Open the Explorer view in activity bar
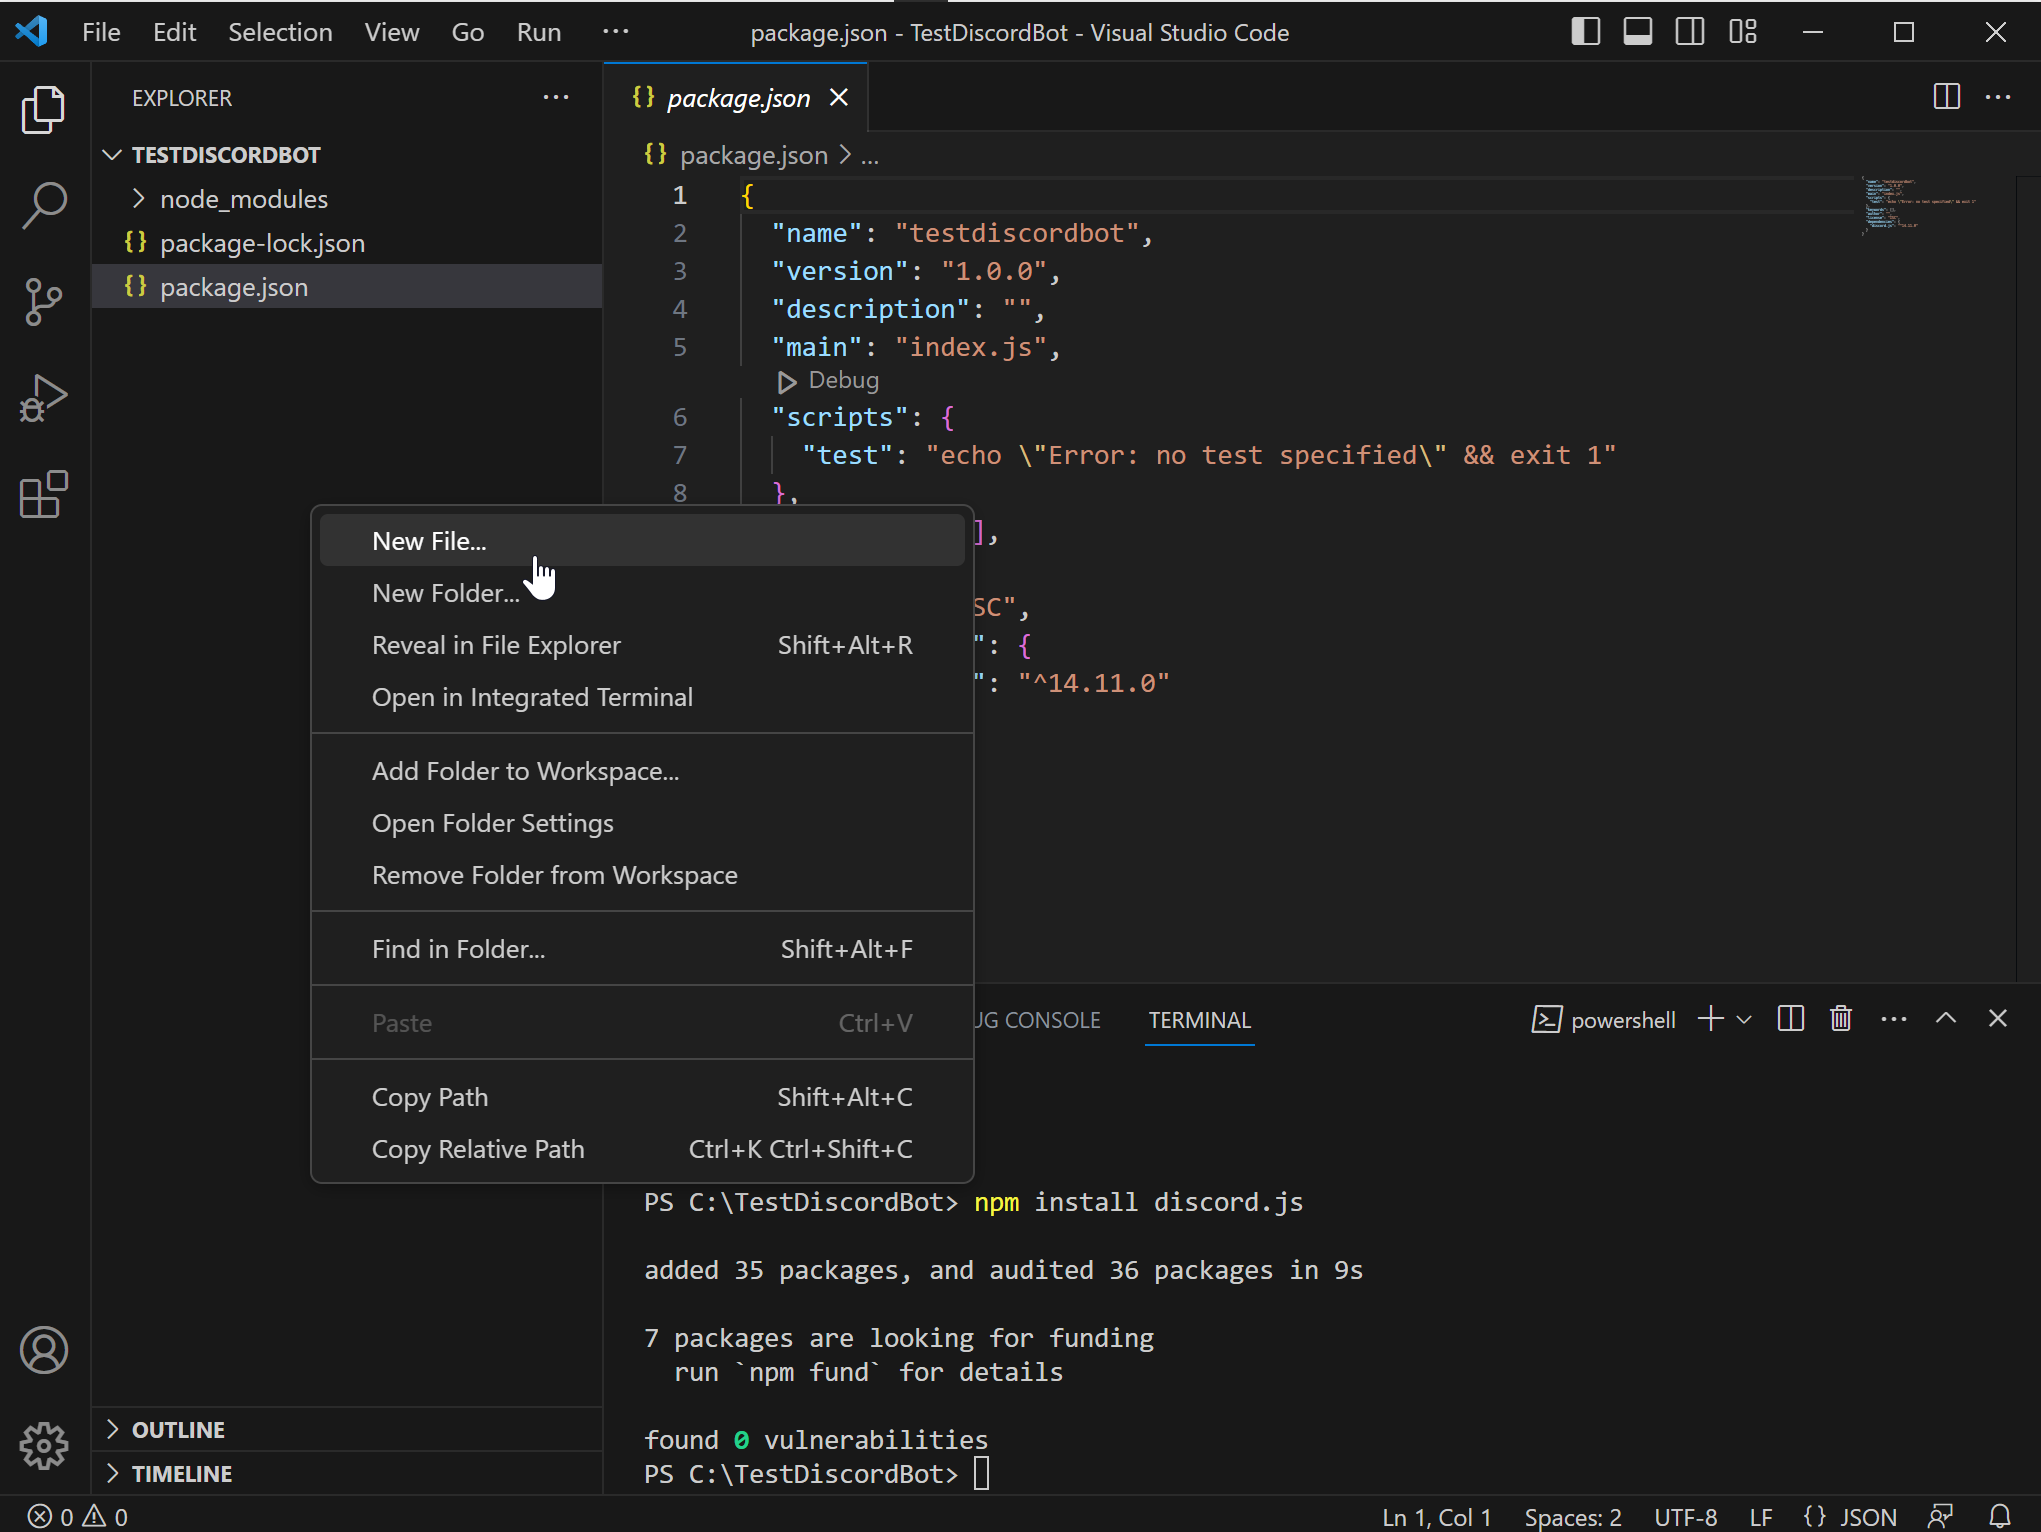 44,109
